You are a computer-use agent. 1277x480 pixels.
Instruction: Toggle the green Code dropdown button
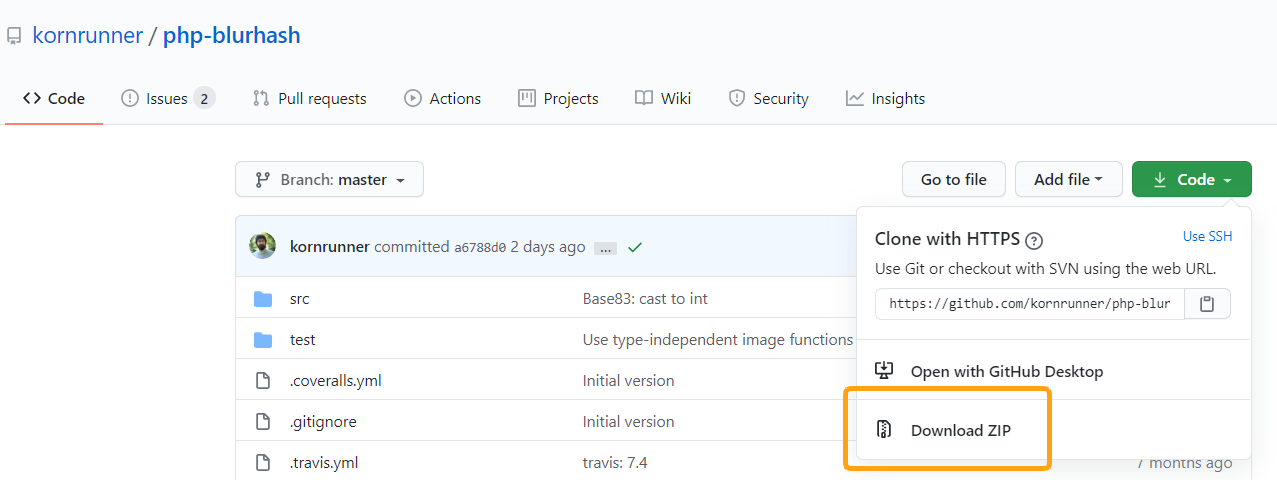pyautogui.click(x=1191, y=180)
